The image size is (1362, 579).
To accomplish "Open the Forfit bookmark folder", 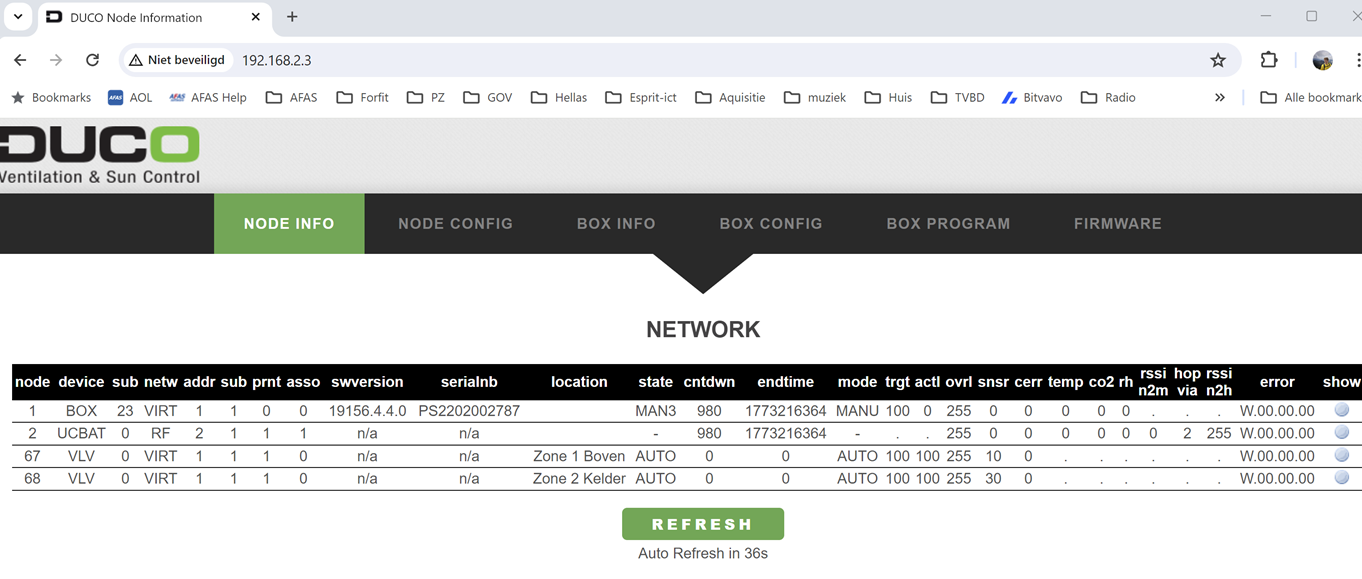I will [363, 97].
